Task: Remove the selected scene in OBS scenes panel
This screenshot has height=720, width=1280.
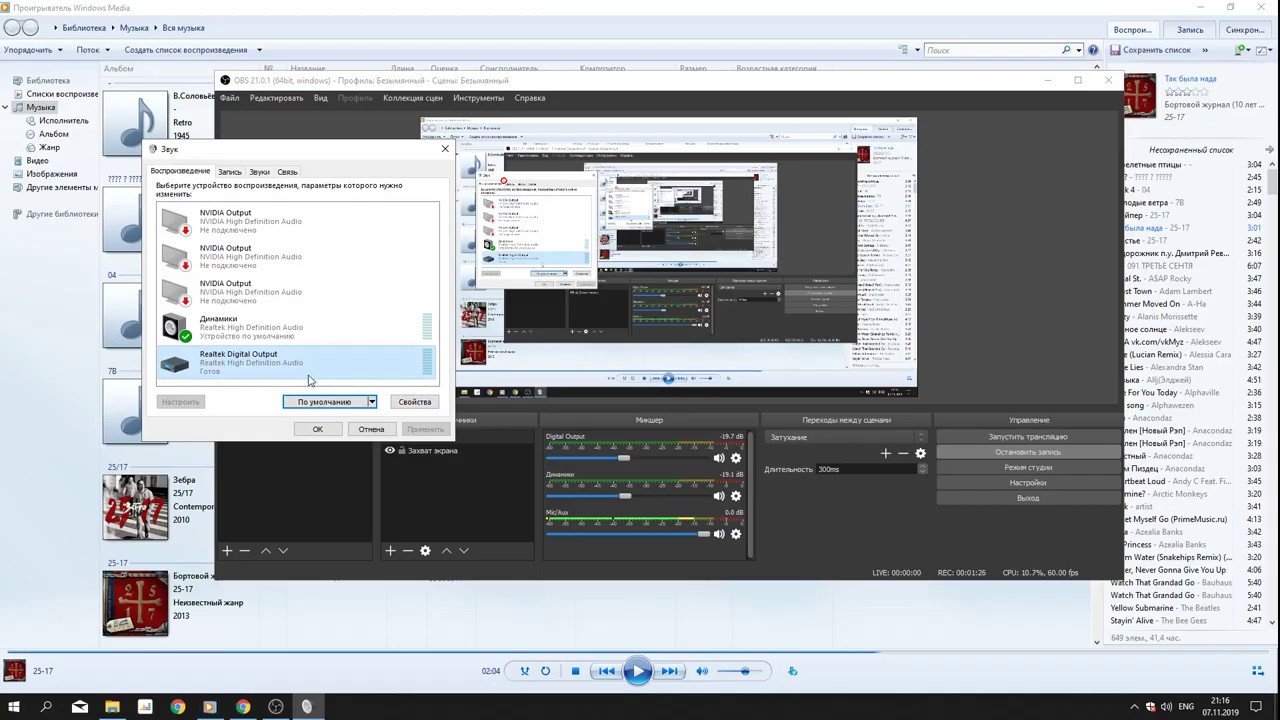Action: click(244, 551)
